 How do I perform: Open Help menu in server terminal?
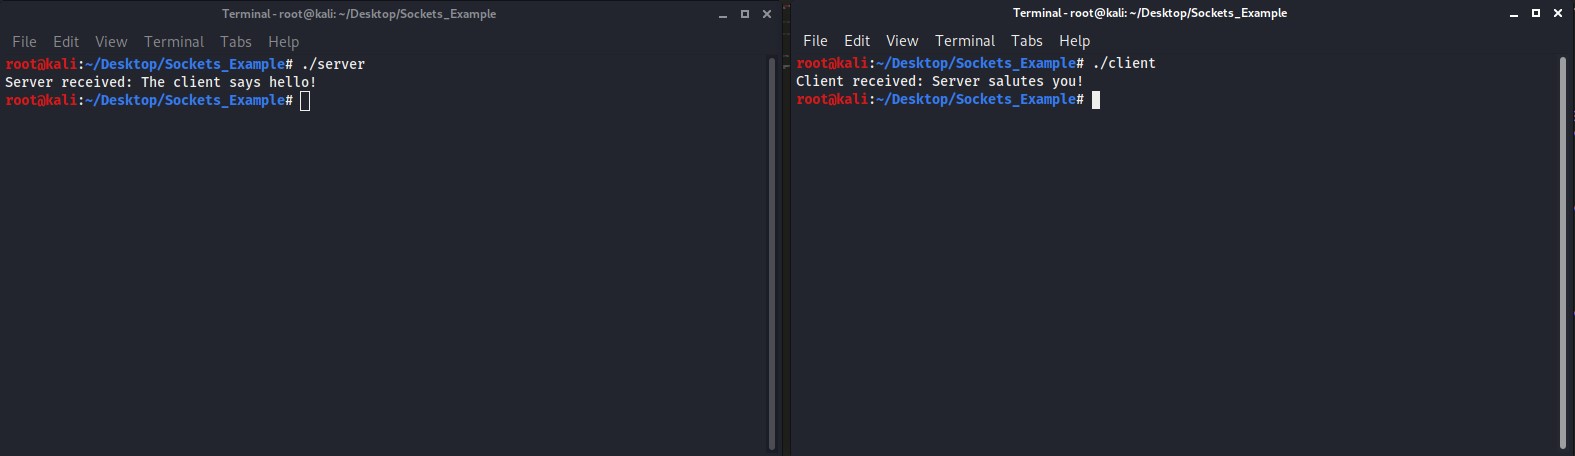(x=283, y=42)
